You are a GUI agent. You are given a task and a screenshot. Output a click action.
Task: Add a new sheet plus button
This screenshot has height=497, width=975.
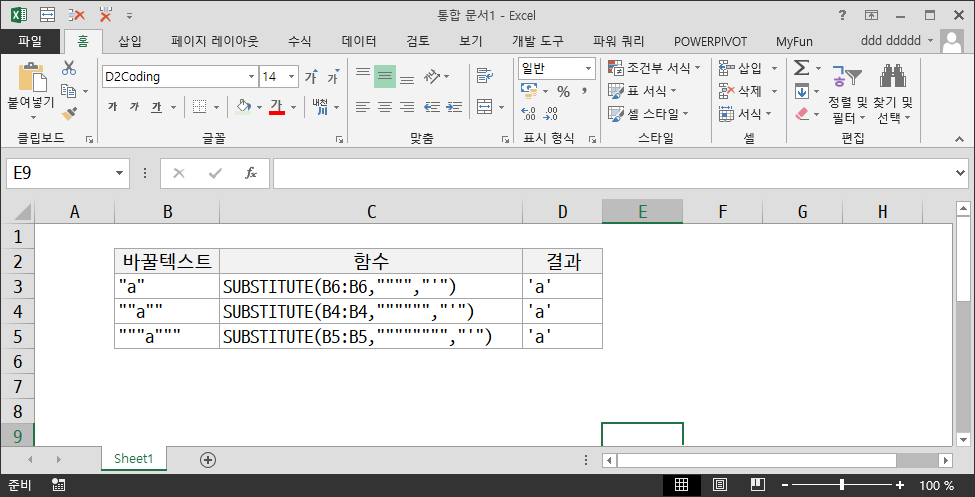208,460
